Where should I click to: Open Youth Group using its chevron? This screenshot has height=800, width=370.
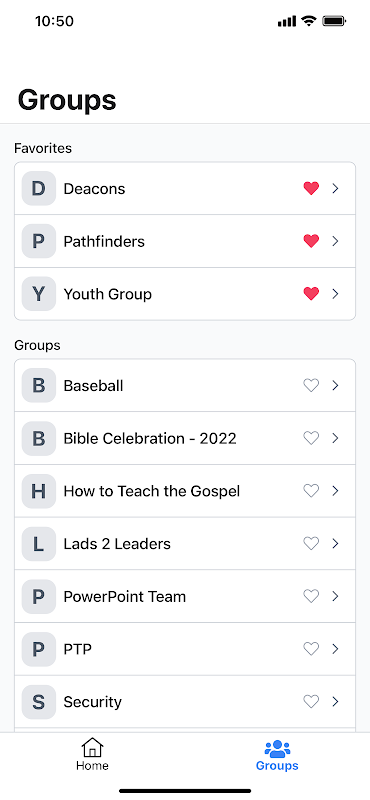335,294
